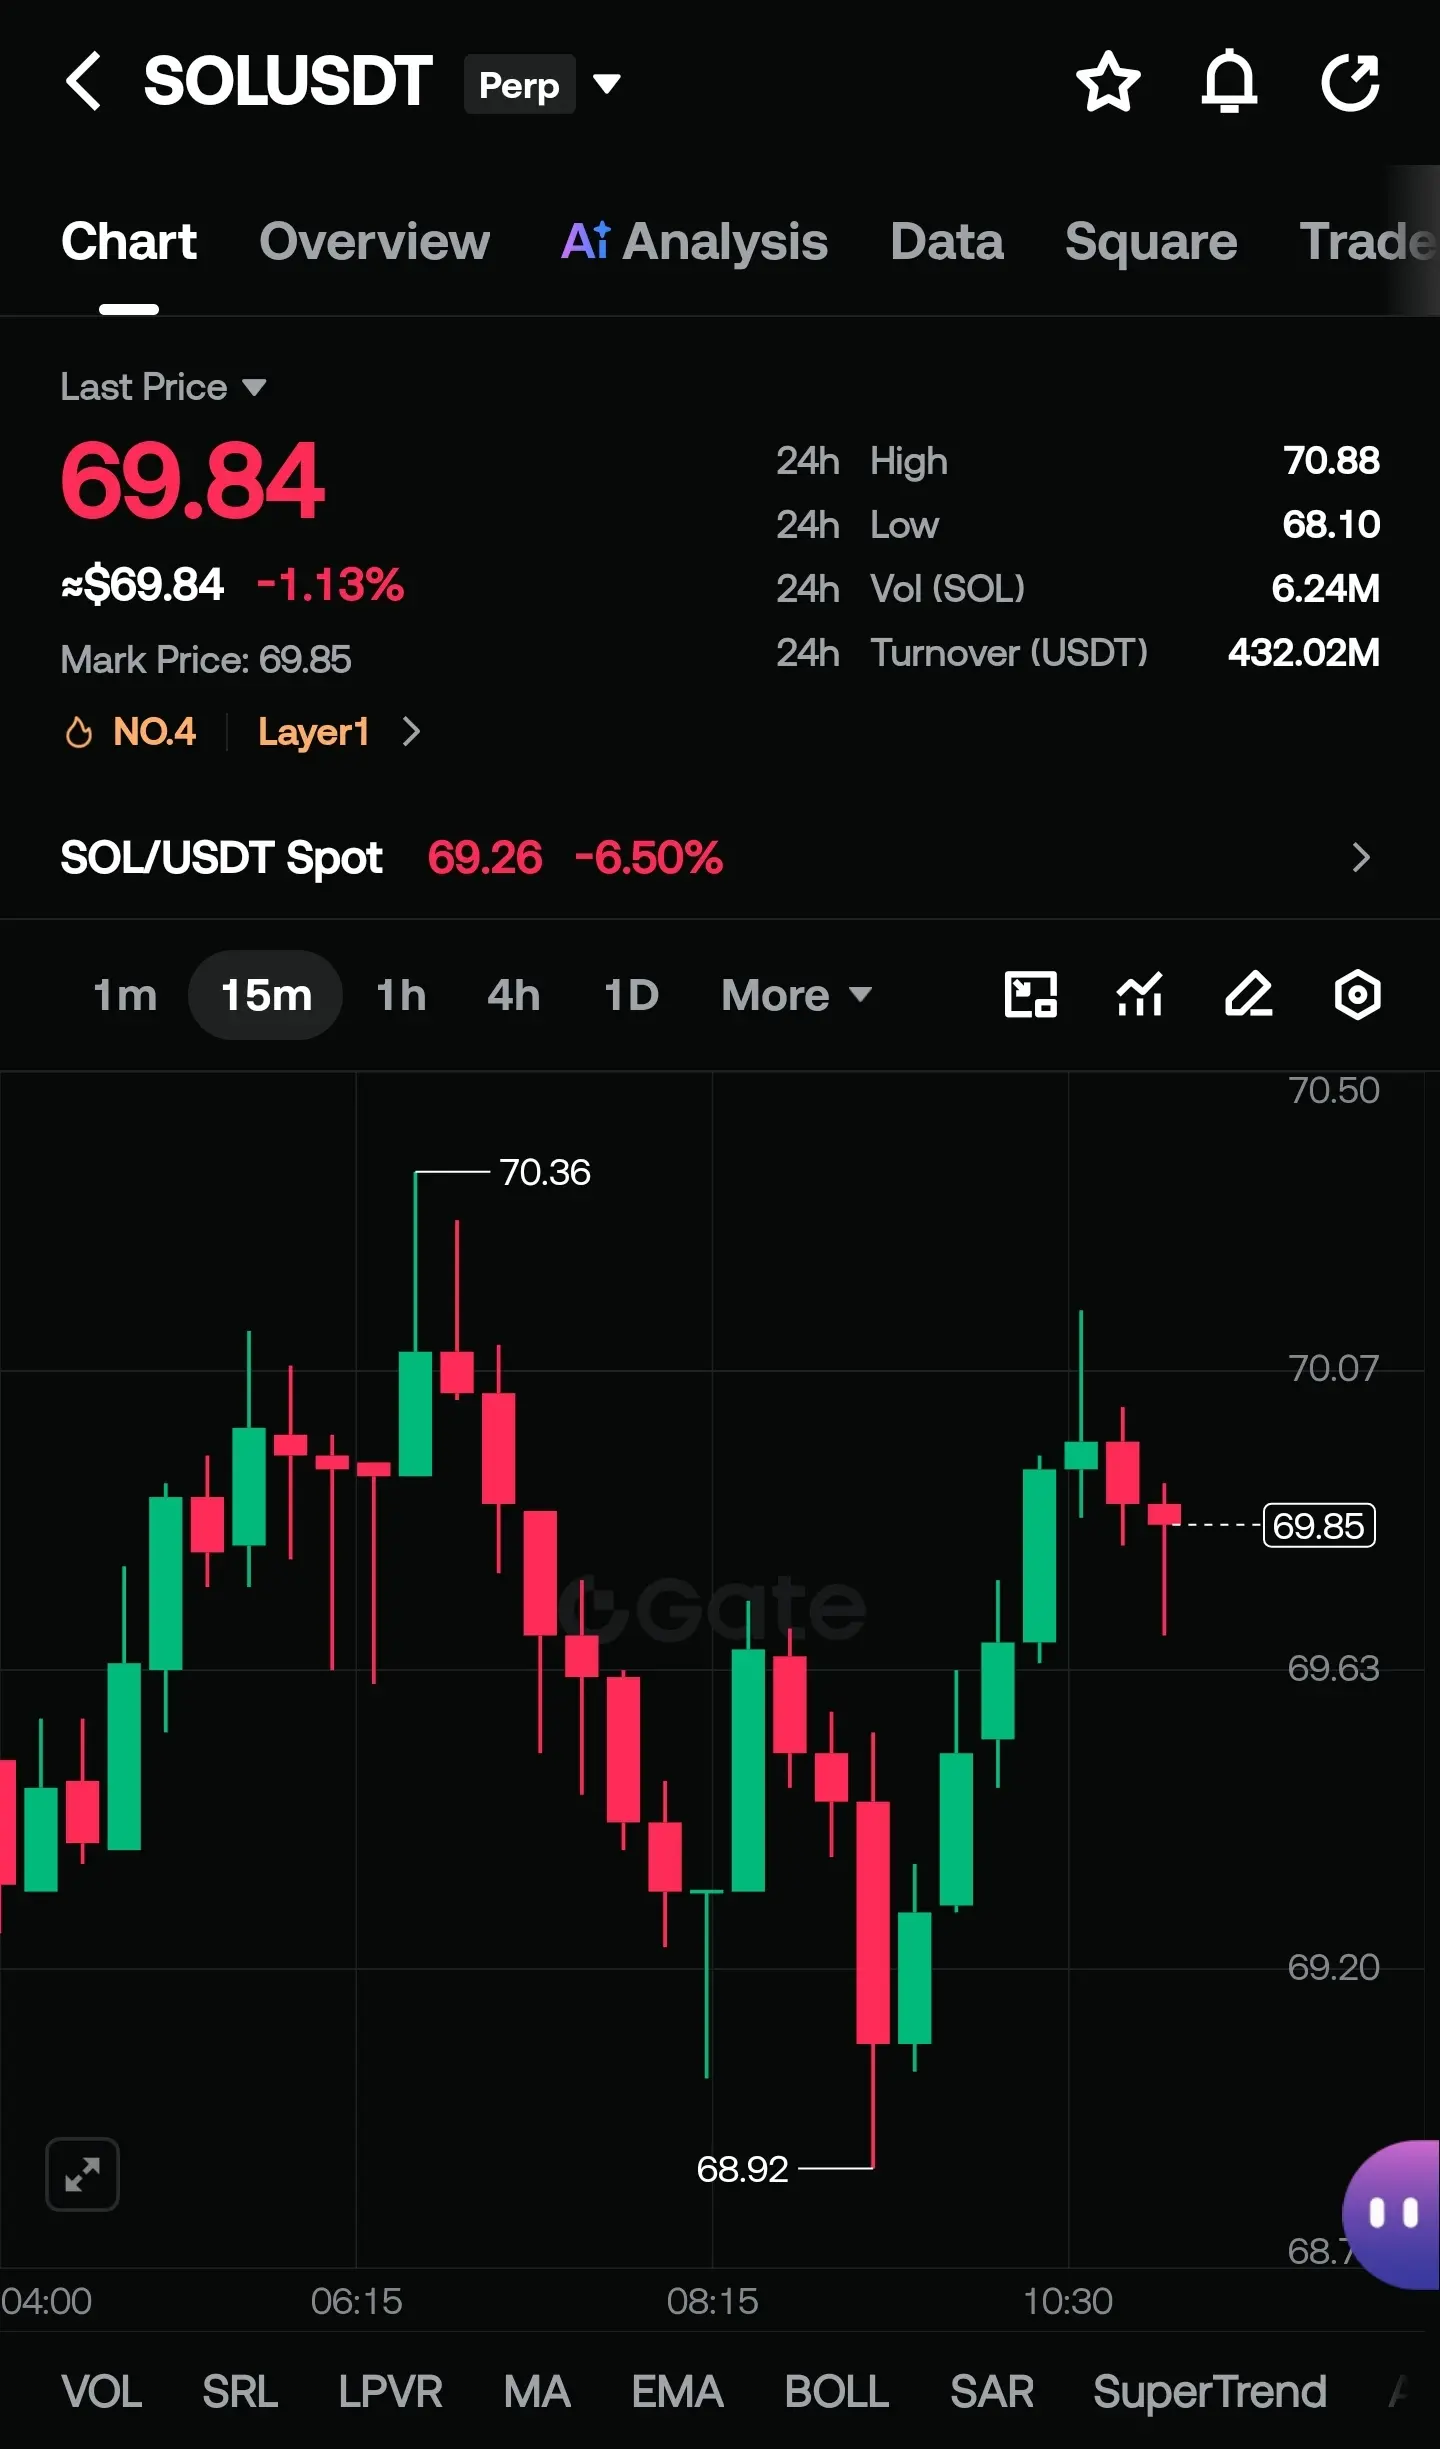Tap the 69.85 current price marker
Image resolution: width=1440 pixels, height=2449 pixels.
coord(1319,1526)
